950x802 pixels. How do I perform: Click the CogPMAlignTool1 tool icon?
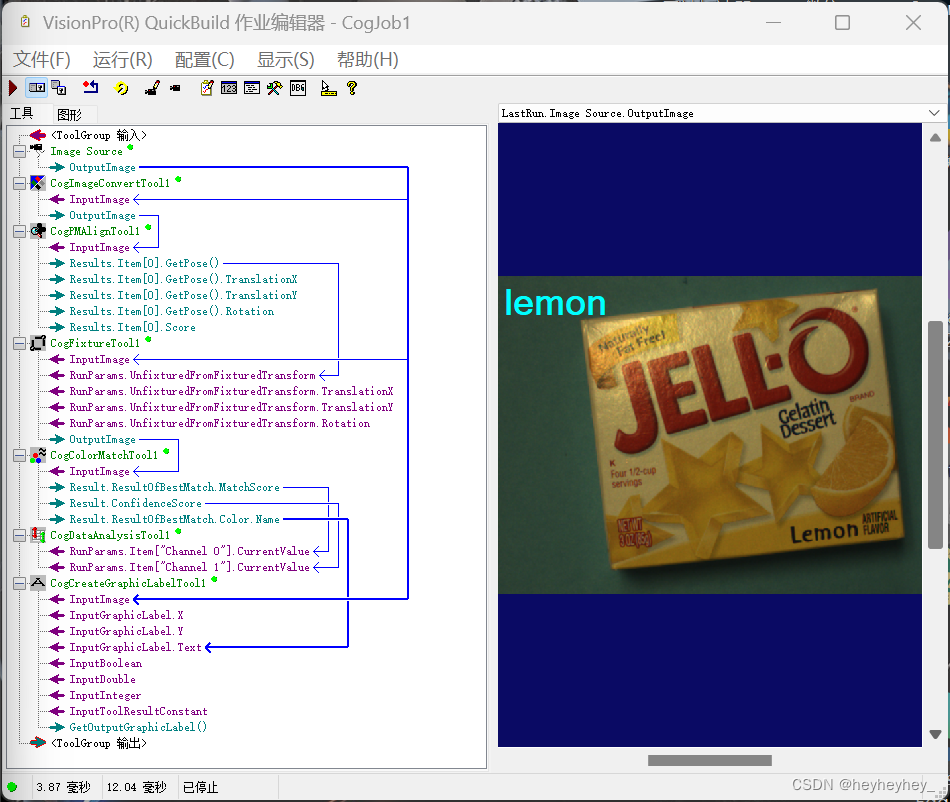pos(38,231)
